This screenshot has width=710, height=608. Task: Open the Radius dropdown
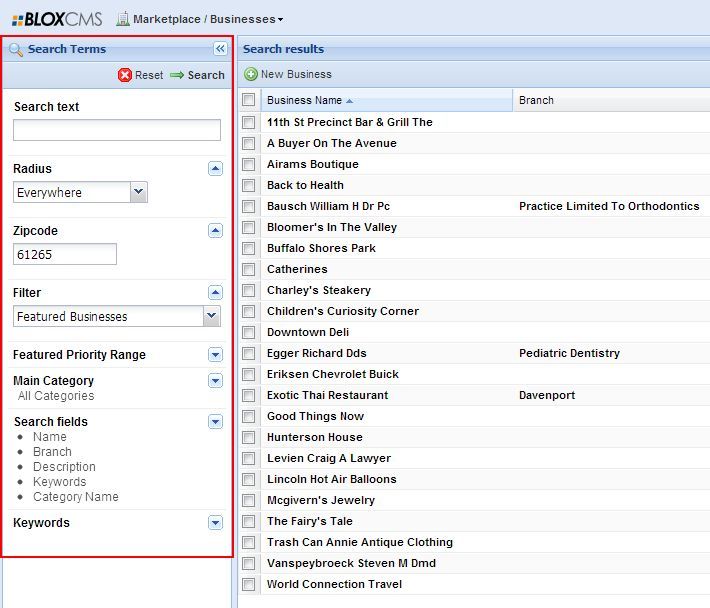[x=138, y=192]
